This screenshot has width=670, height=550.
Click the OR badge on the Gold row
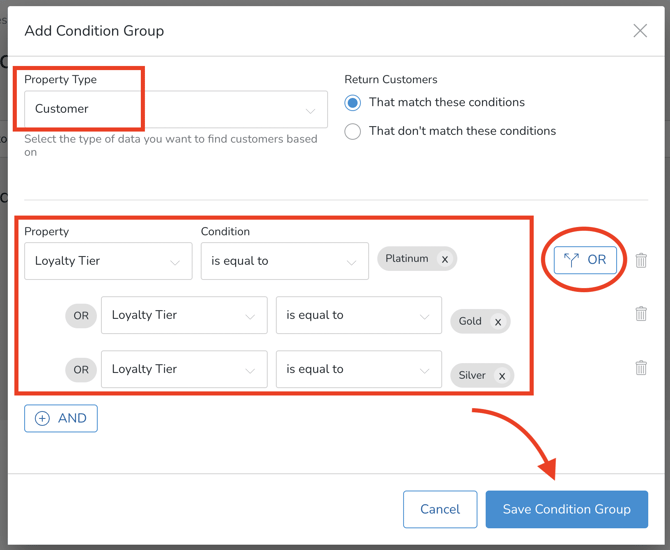coord(81,315)
